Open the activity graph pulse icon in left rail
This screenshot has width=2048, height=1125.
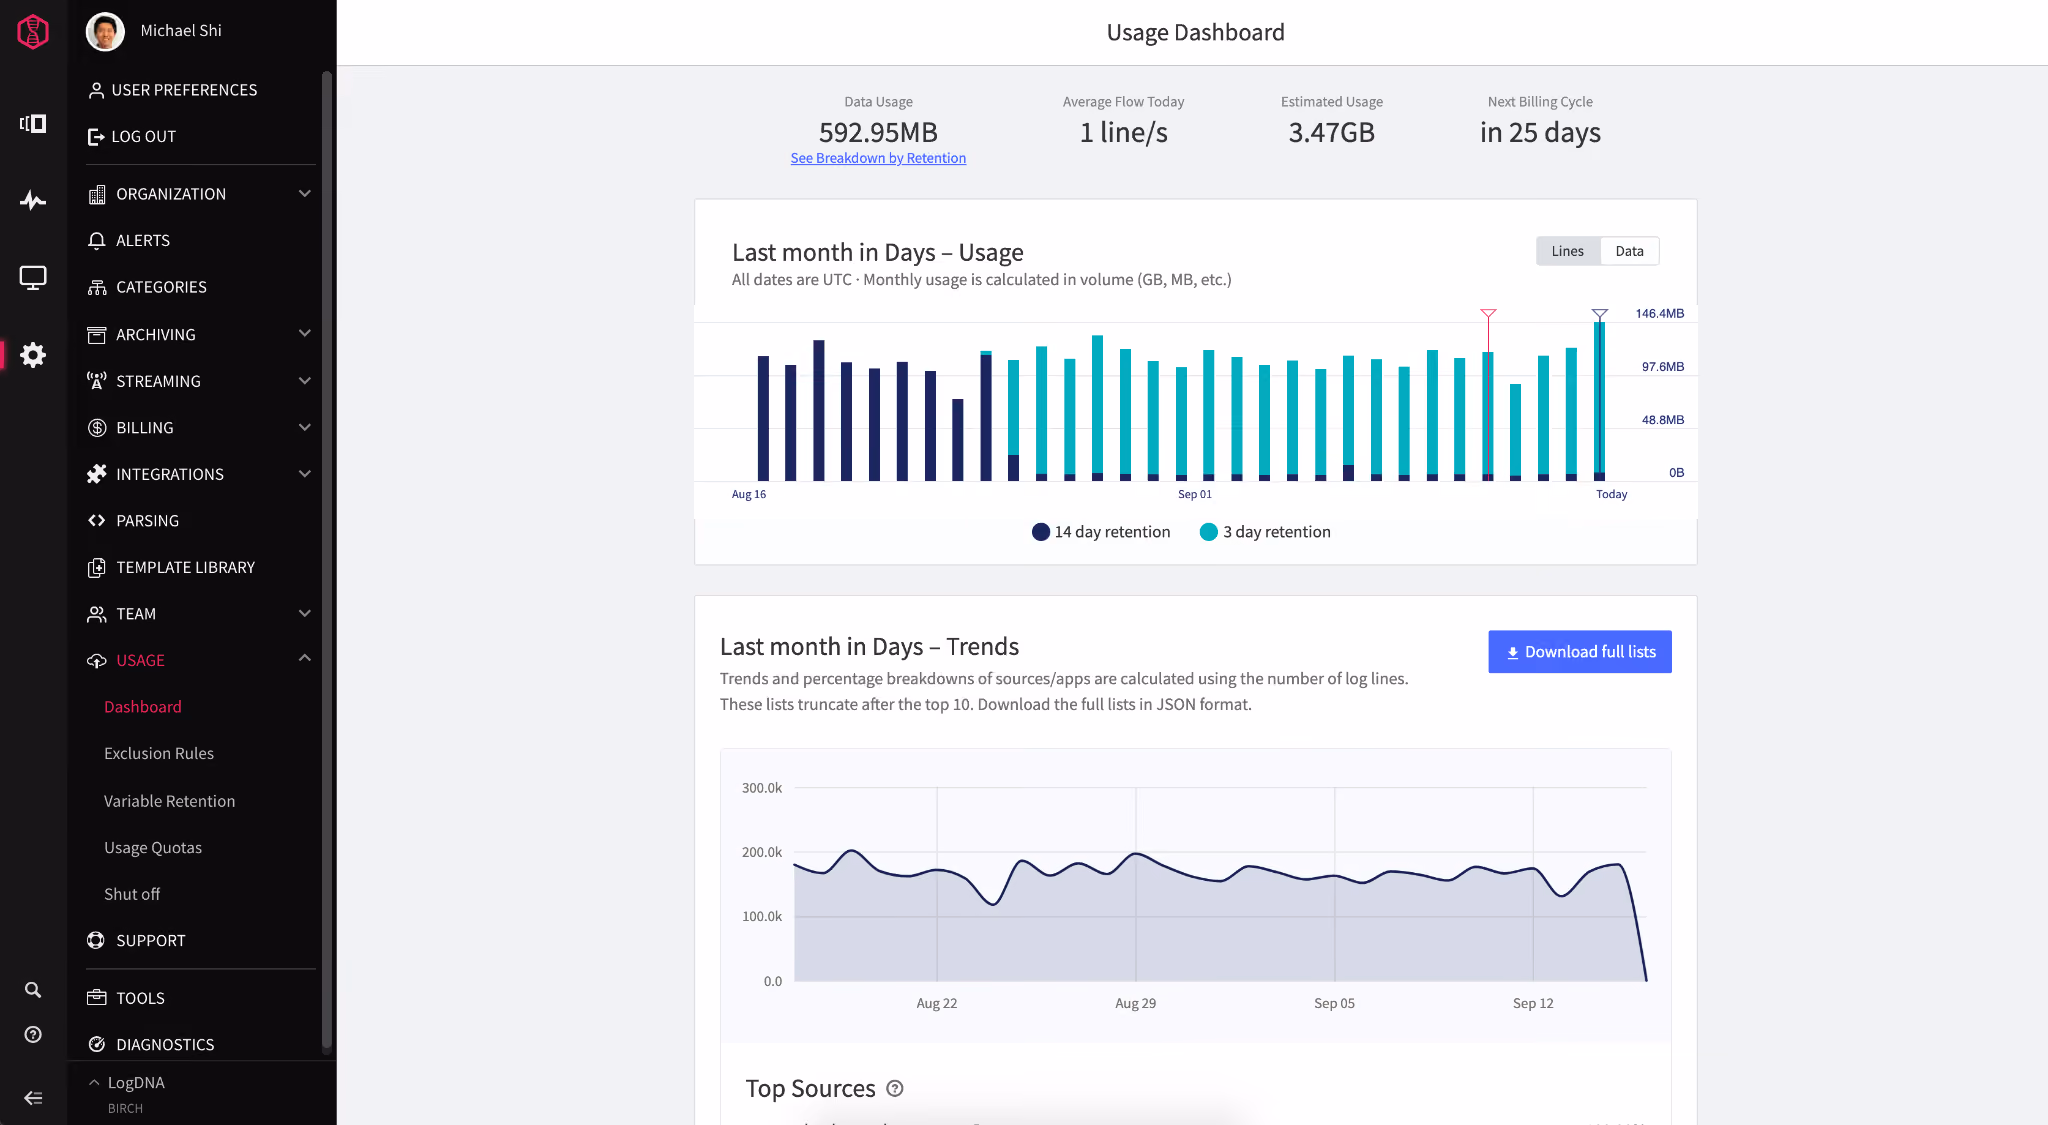tap(33, 200)
